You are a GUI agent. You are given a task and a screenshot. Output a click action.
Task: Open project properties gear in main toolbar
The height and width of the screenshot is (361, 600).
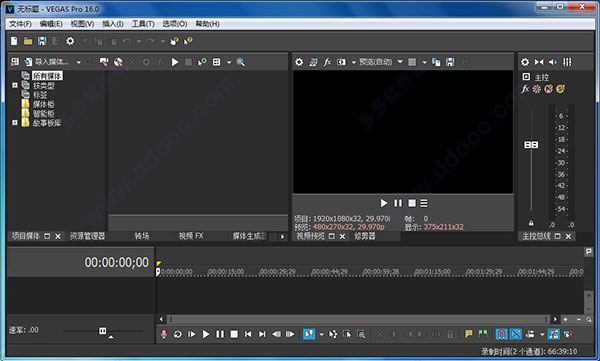click(70, 41)
